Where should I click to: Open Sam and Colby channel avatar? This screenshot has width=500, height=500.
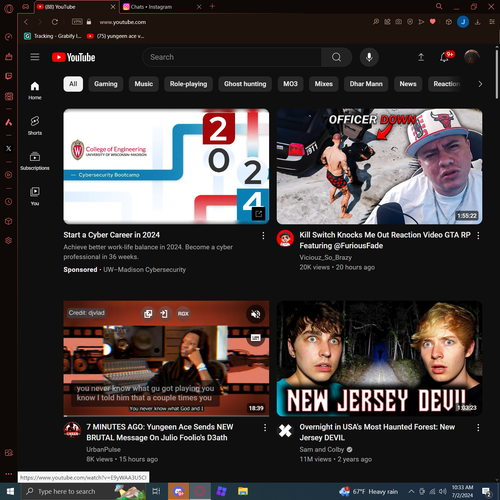coord(285,431)
